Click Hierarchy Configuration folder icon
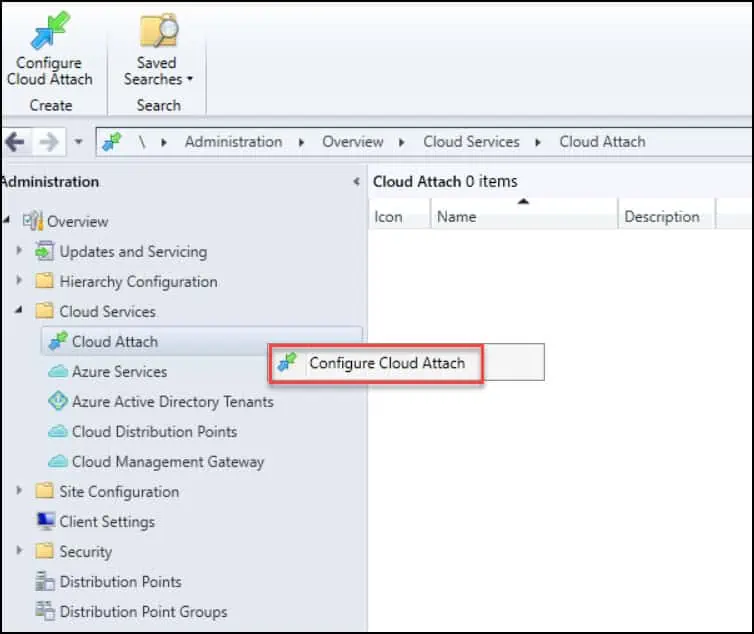 45,281
